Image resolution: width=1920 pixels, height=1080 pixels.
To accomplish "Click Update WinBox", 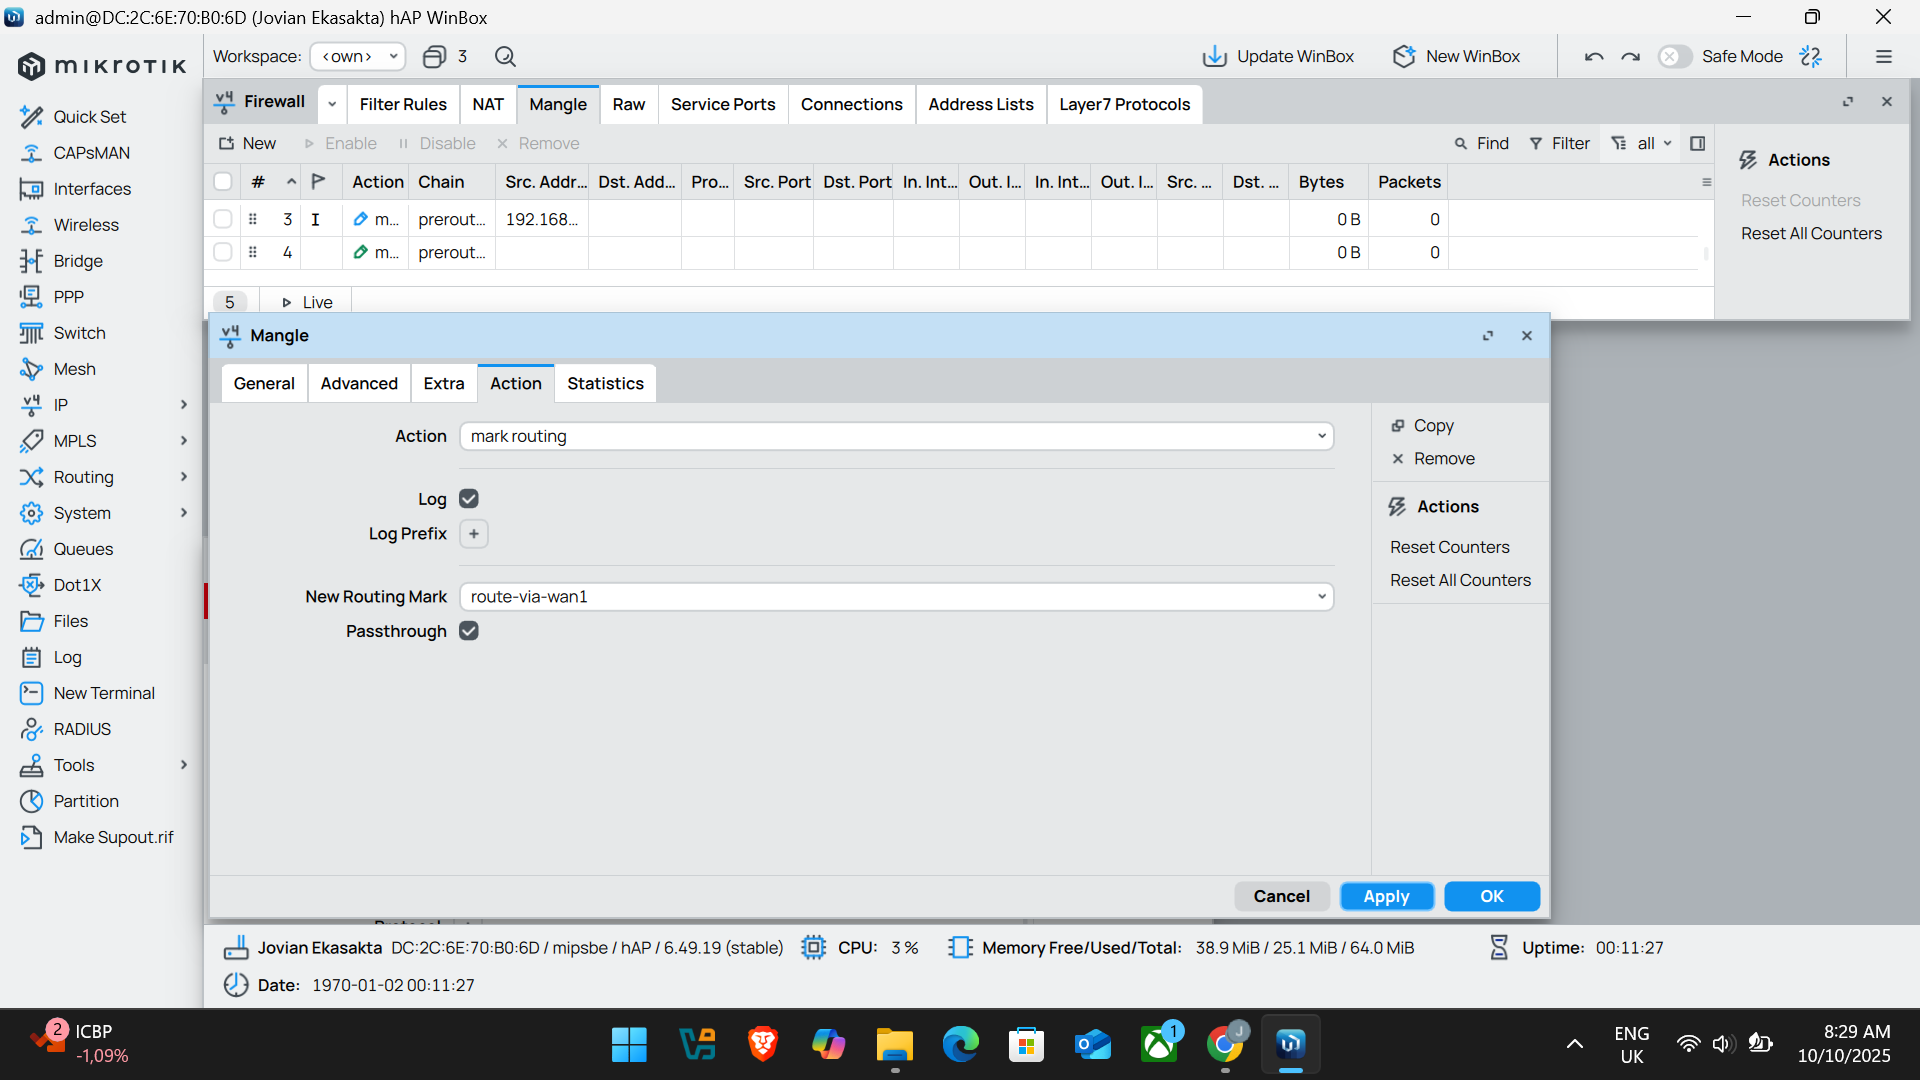I will click(x=1278, y=57).
